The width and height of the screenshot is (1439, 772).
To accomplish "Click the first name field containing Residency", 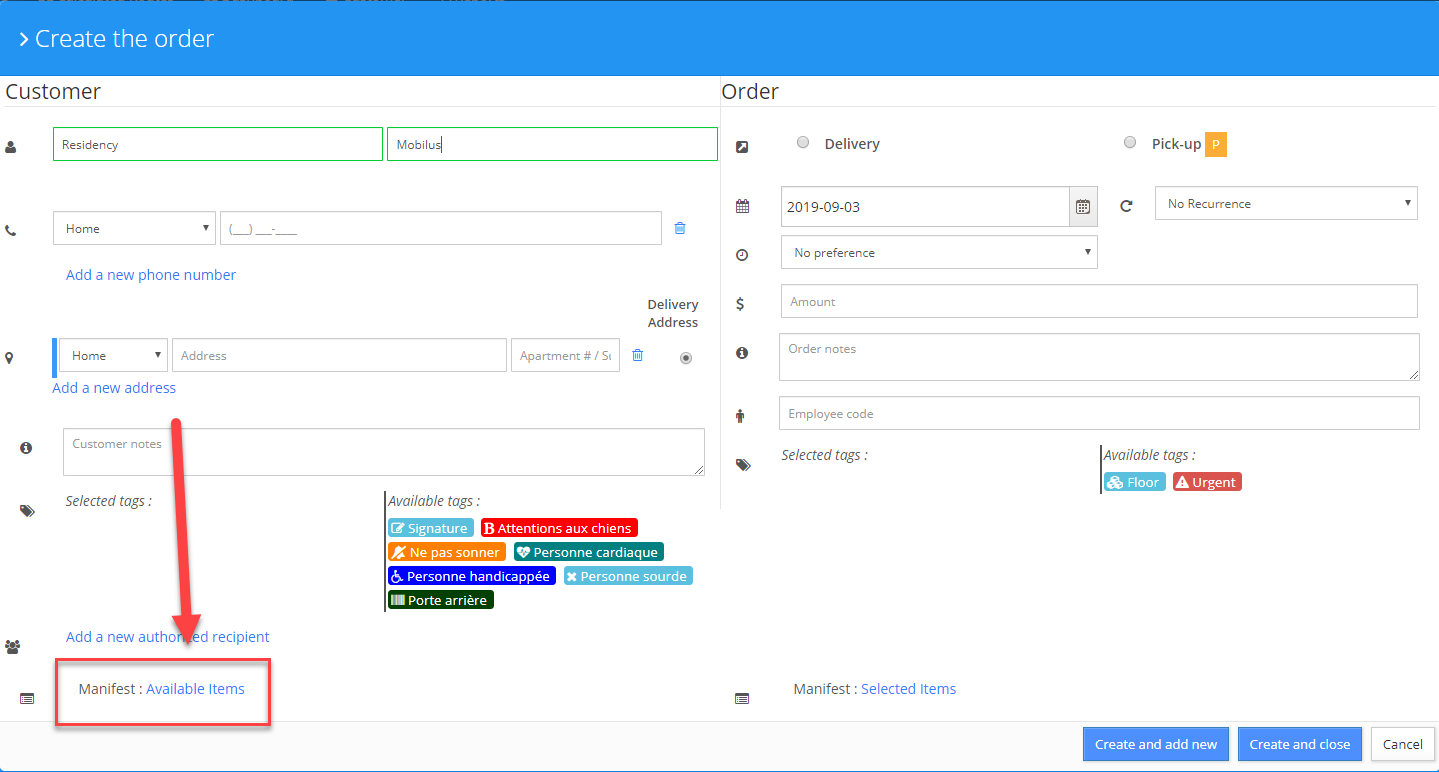I will pos(218,144).
